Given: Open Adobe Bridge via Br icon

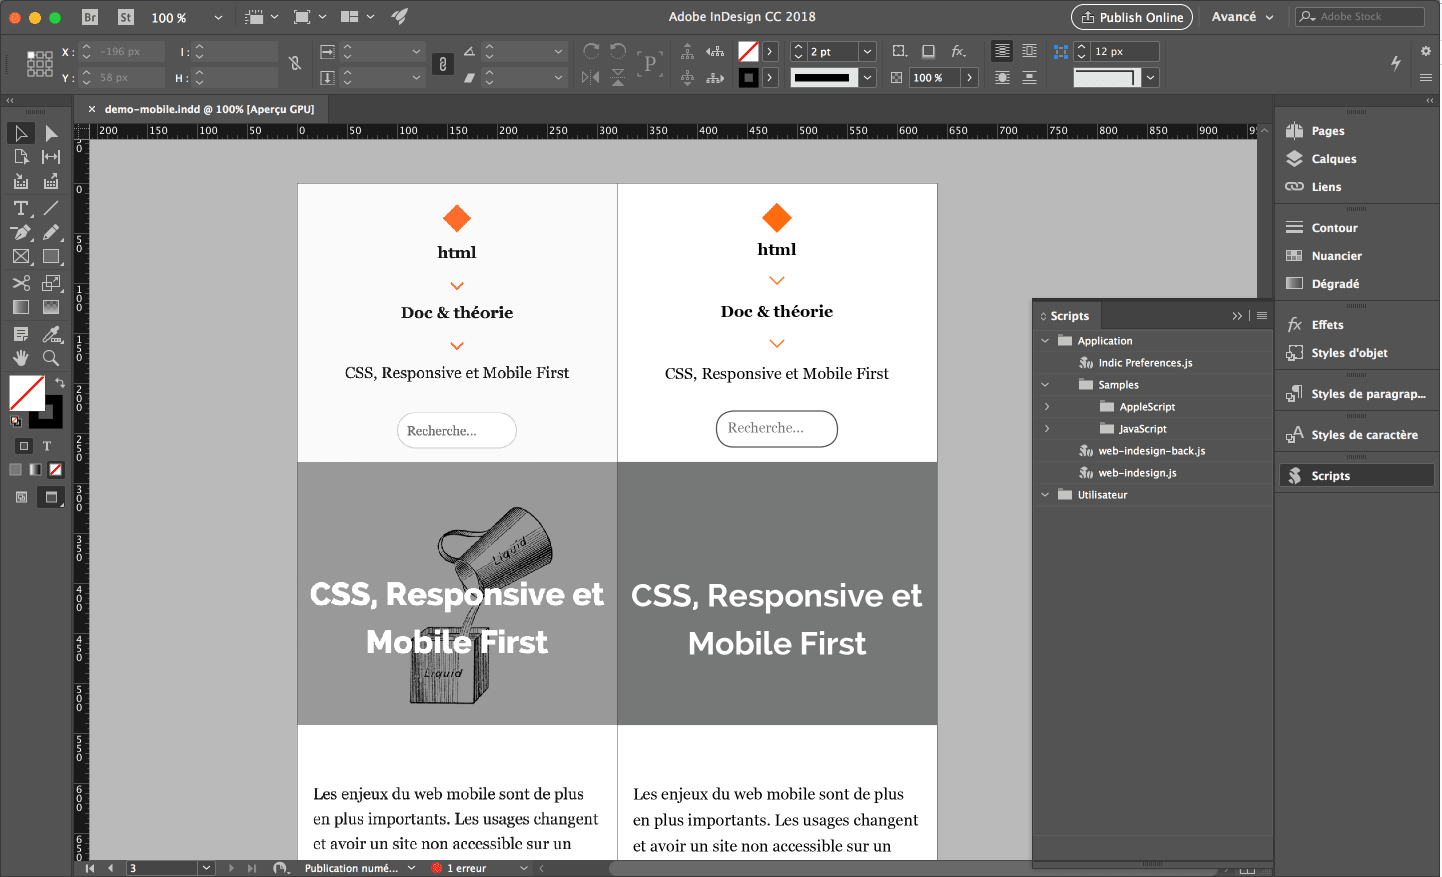Looking at the screenshot, I should [x=90, y=17].
